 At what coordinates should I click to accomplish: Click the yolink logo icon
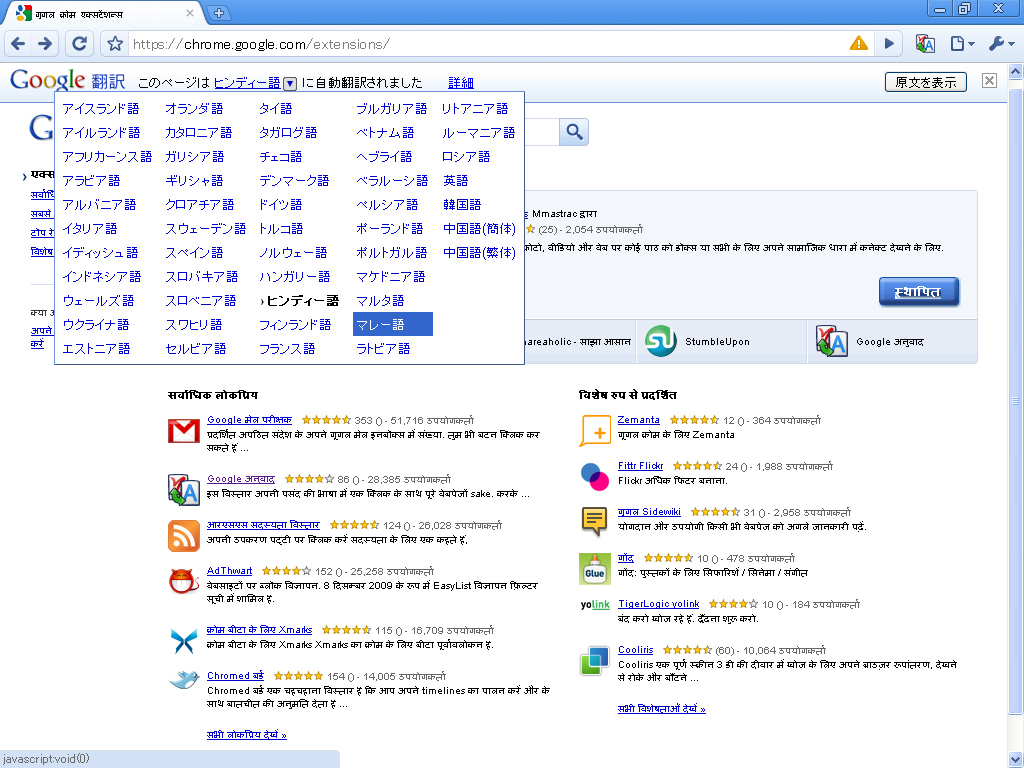tap(594, 605)
